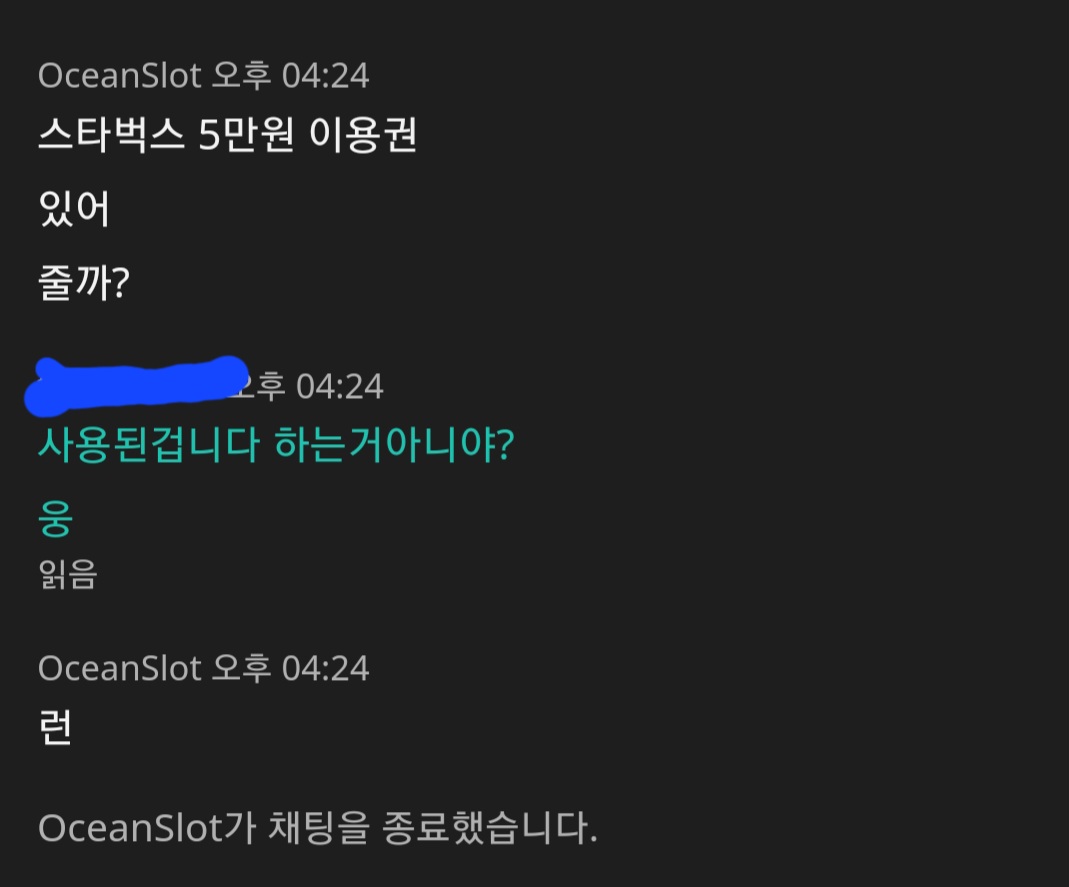Click the 읽음 read receipt
This screenshot has width=1069, height=887.
tap(68, 574)
